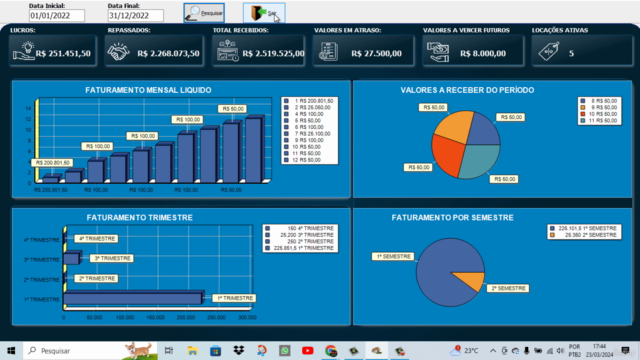This screenshot has height=360, width=640.
Task: Click the Faturamento por Semestre chart title
Action: coord(452,218)
